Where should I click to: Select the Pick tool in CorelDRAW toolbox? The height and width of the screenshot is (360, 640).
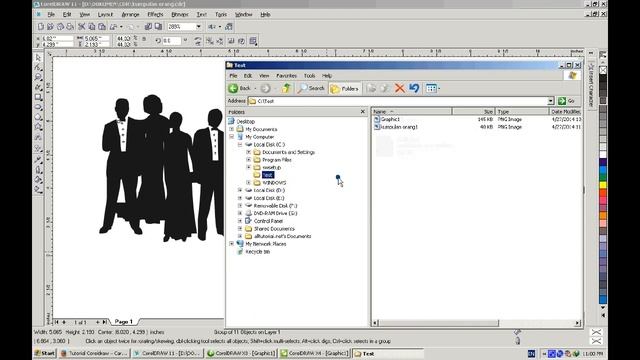point(38,58)
